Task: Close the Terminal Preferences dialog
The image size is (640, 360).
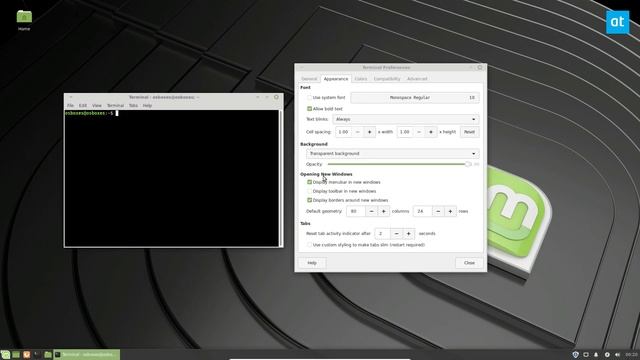Action: pos(469,263)
